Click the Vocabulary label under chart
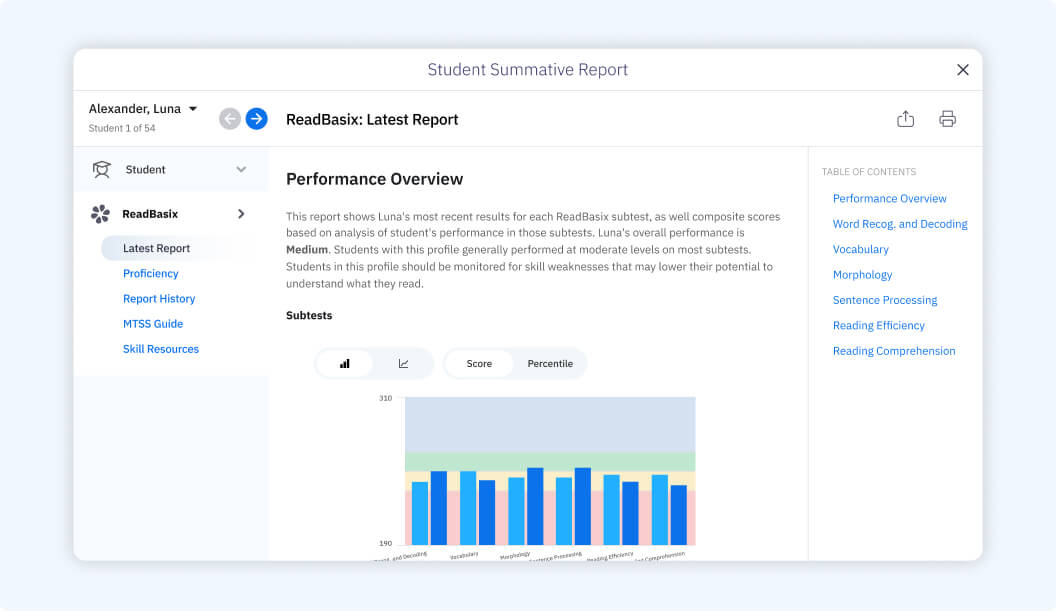Screen dimensions: 1056x611 pos(464,555)
